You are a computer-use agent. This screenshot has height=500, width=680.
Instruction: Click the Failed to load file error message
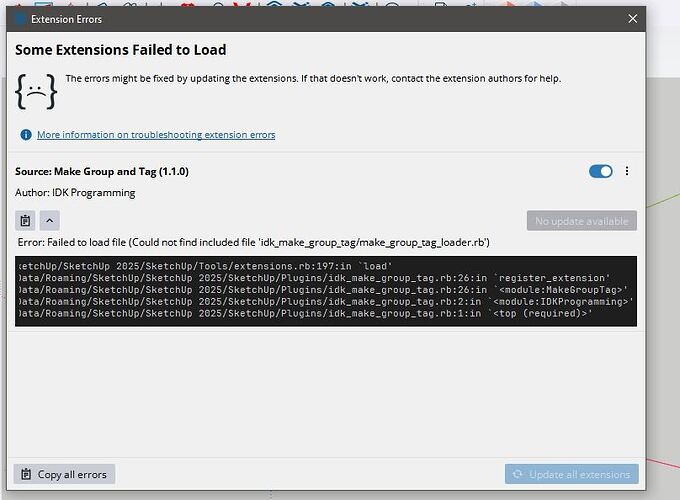coord(254,242)
